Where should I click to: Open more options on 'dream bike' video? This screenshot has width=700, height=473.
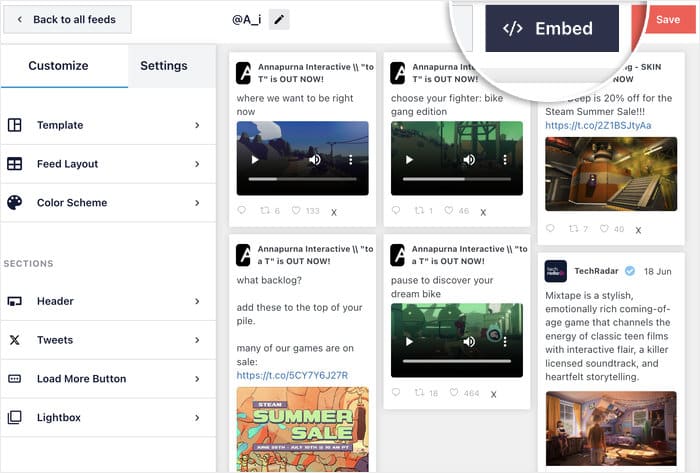click(505, 342)
